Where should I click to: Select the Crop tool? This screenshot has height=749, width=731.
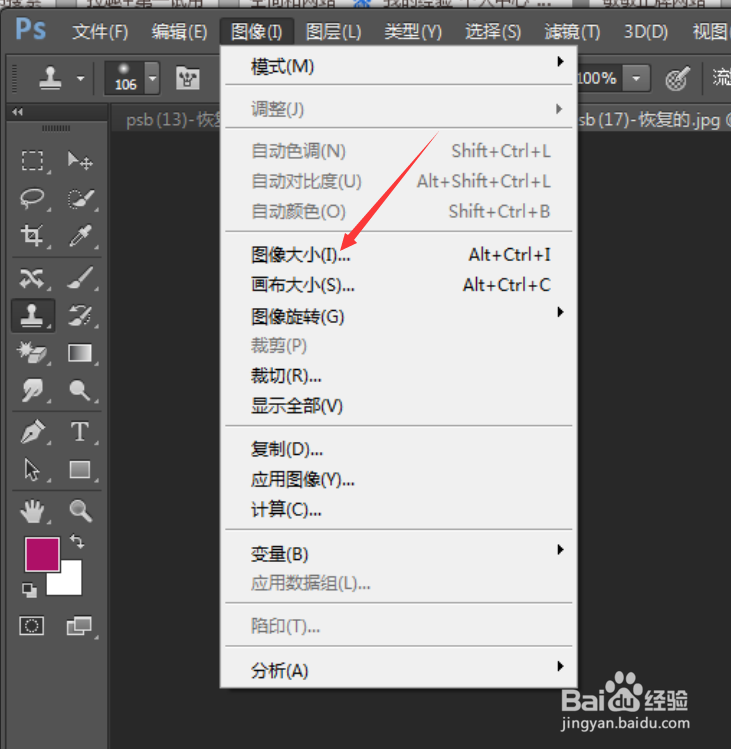(x=32, y=235)
